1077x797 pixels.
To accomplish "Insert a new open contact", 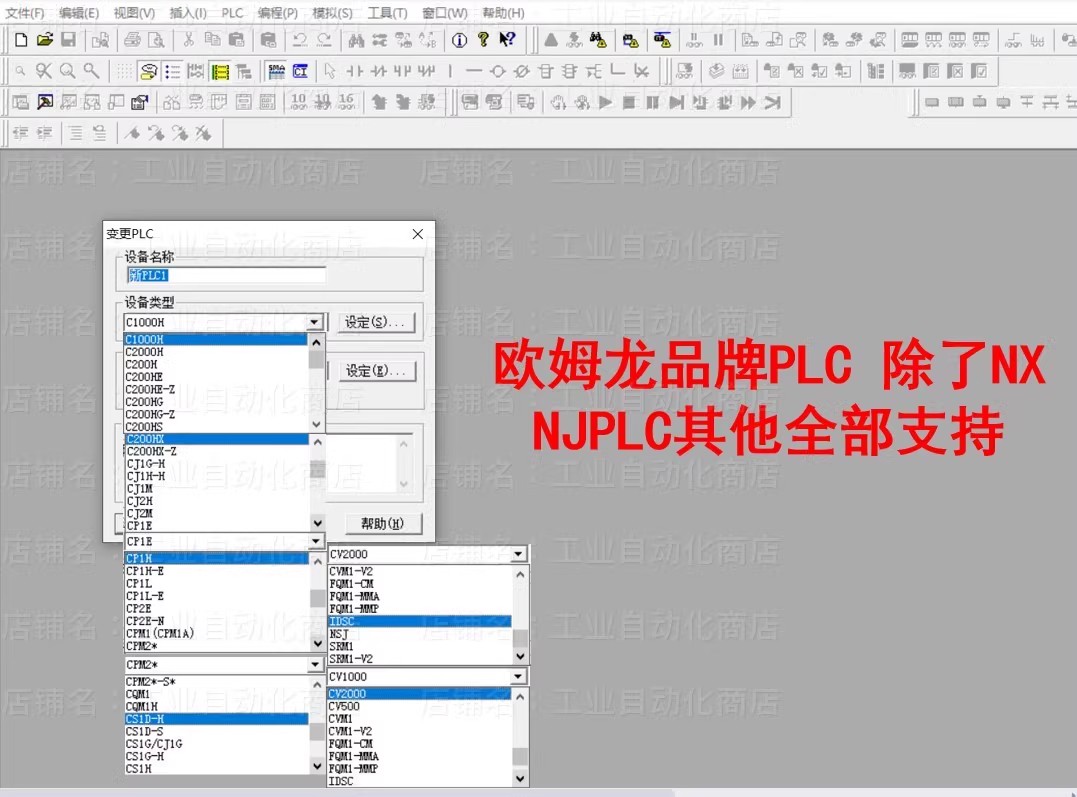I will [x=354, y=71].
